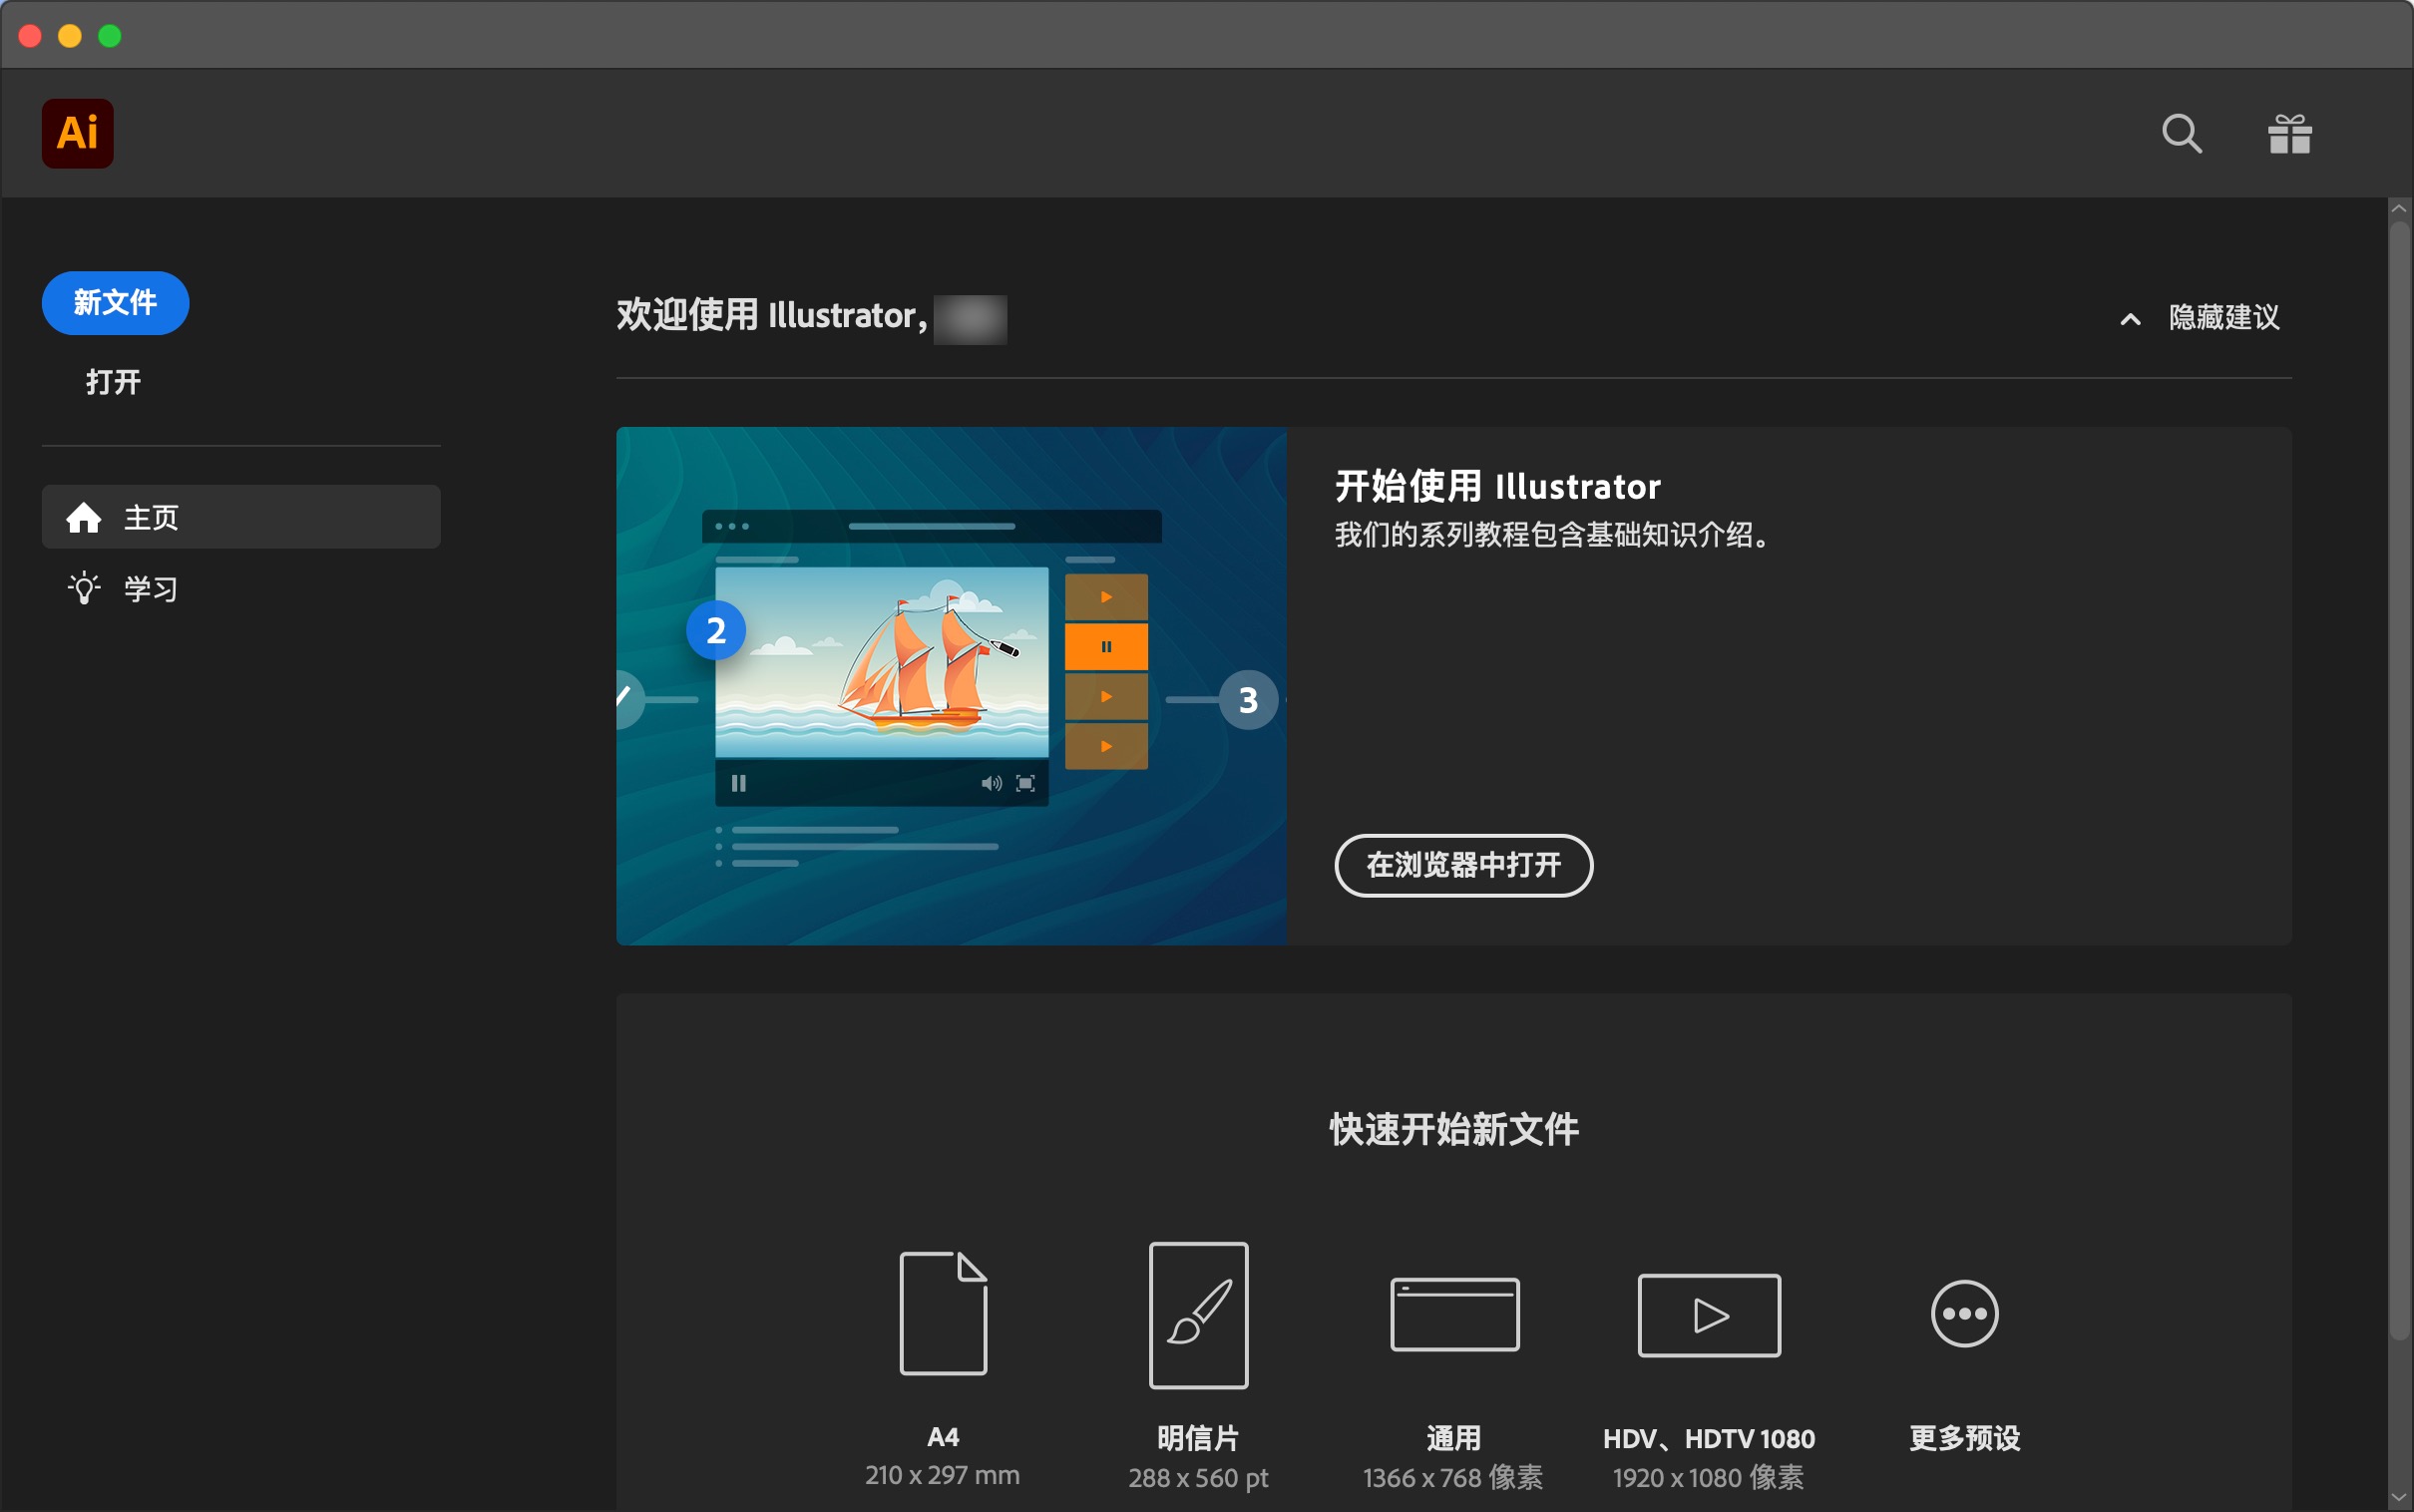The image size is (2414, 1512).
Task: Maximize the window with green button
Action: 110,36
